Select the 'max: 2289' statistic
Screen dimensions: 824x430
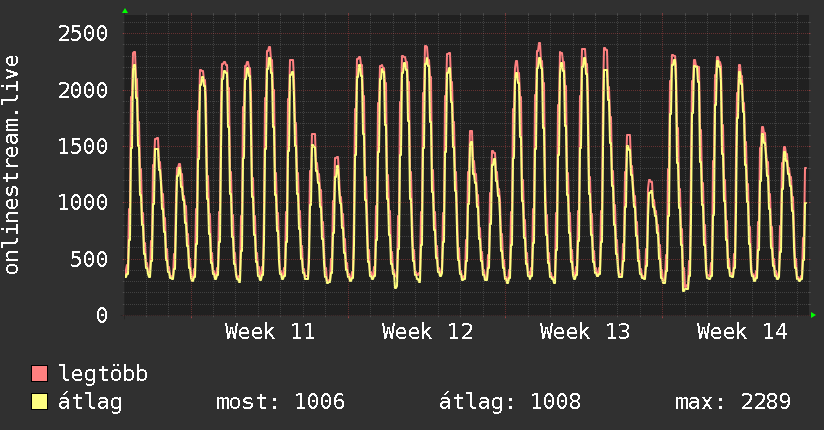click(733, 402)
